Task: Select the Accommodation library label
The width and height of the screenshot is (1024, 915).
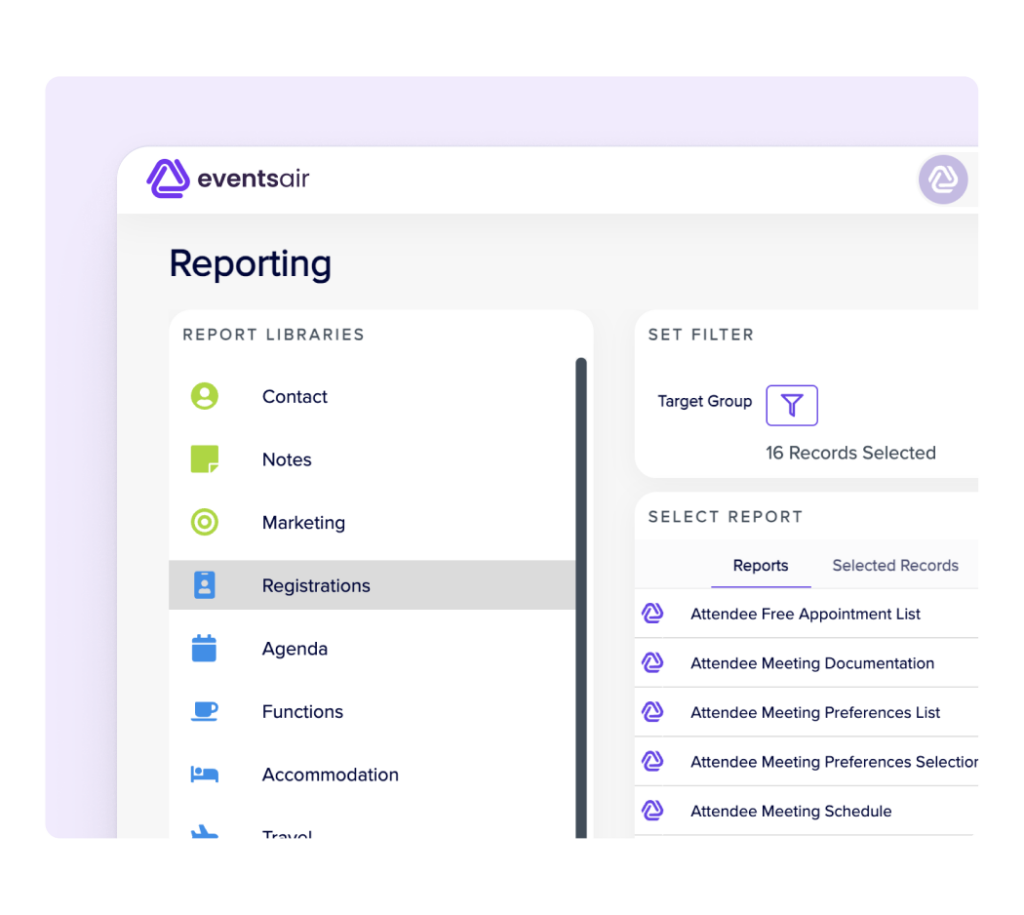Action: point(330,775)
